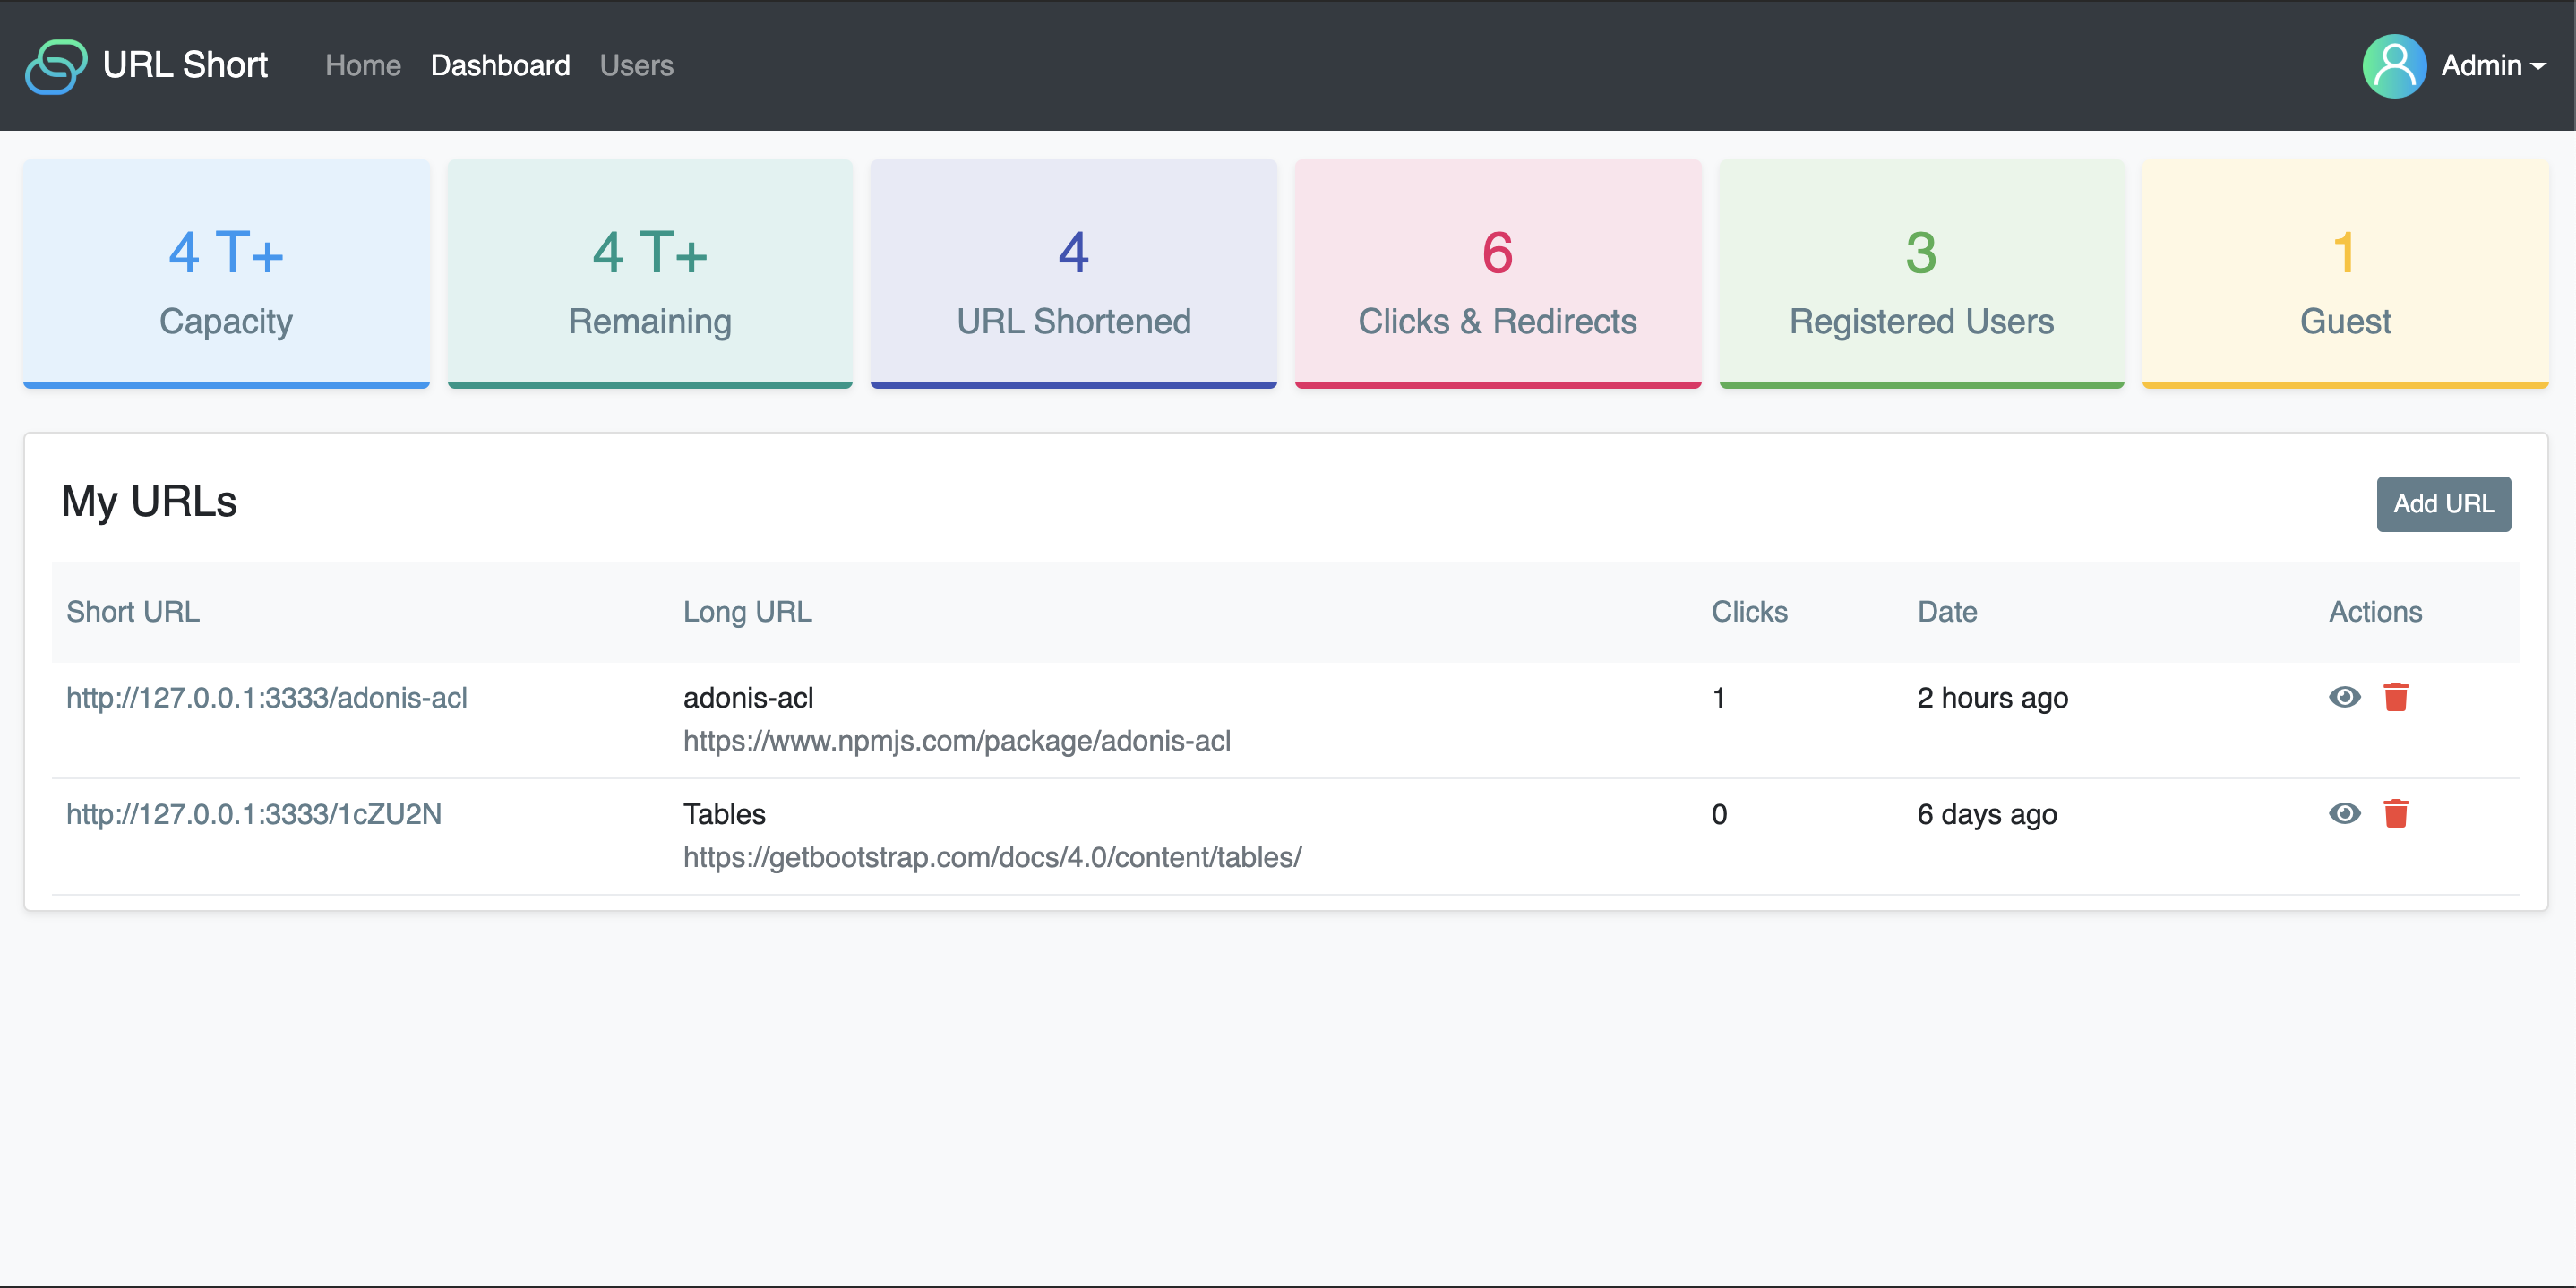Open the Users nav item
This screenshot has width=2576, height=1288.
click(x=636, y=66)
